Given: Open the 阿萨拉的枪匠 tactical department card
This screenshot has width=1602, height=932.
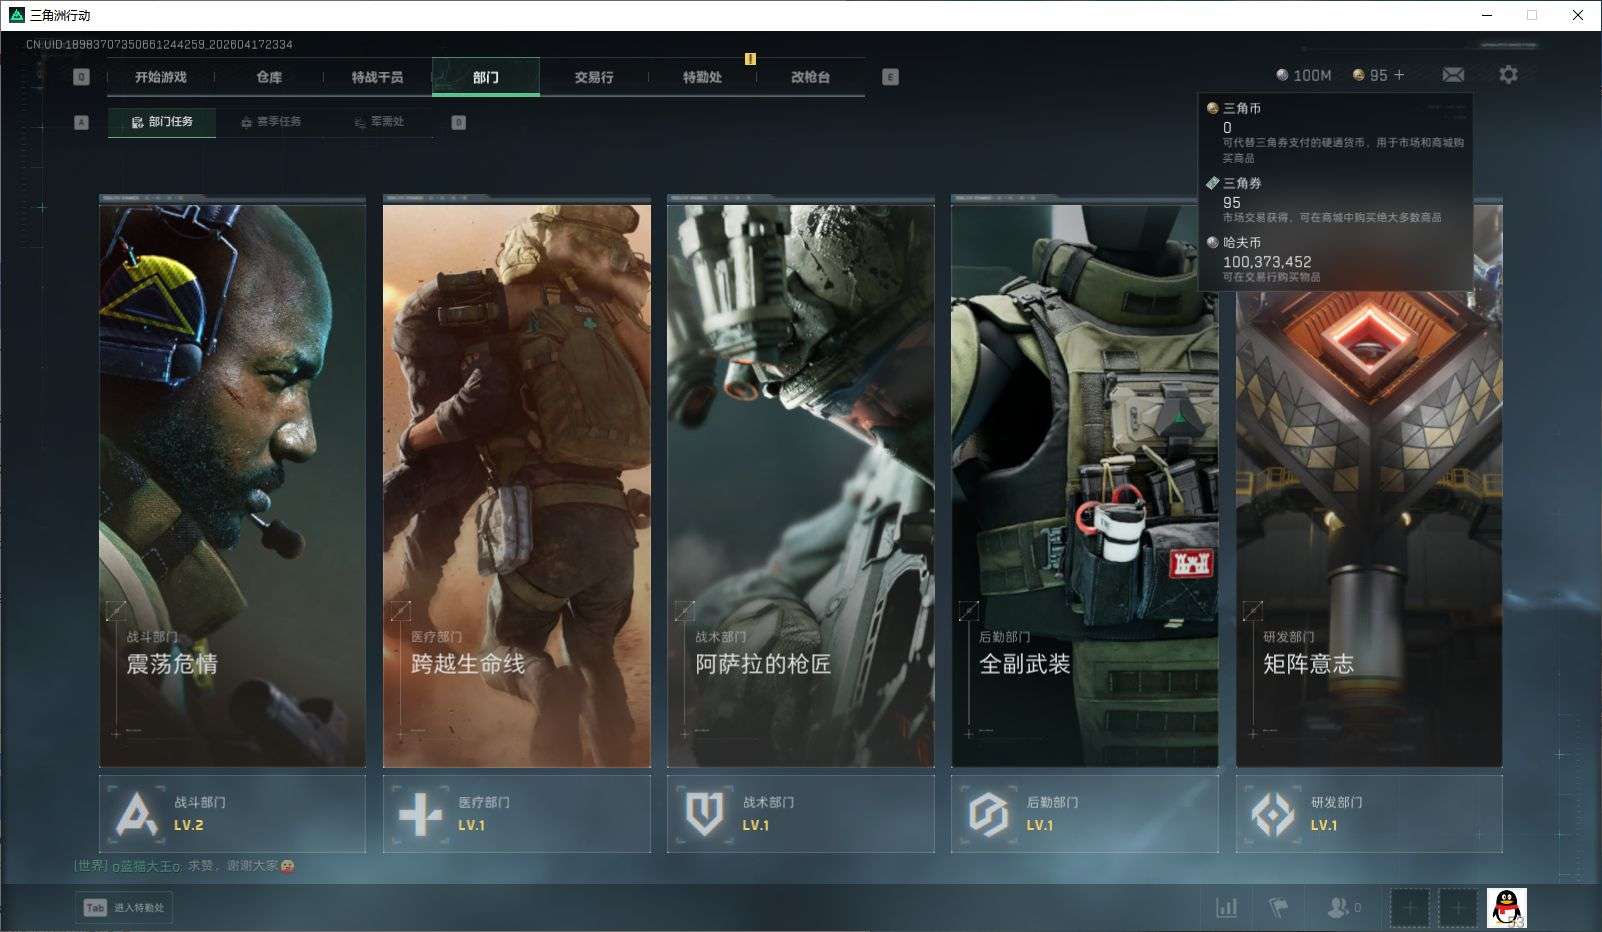Looking at the screenshot, I should pos(801,482).
